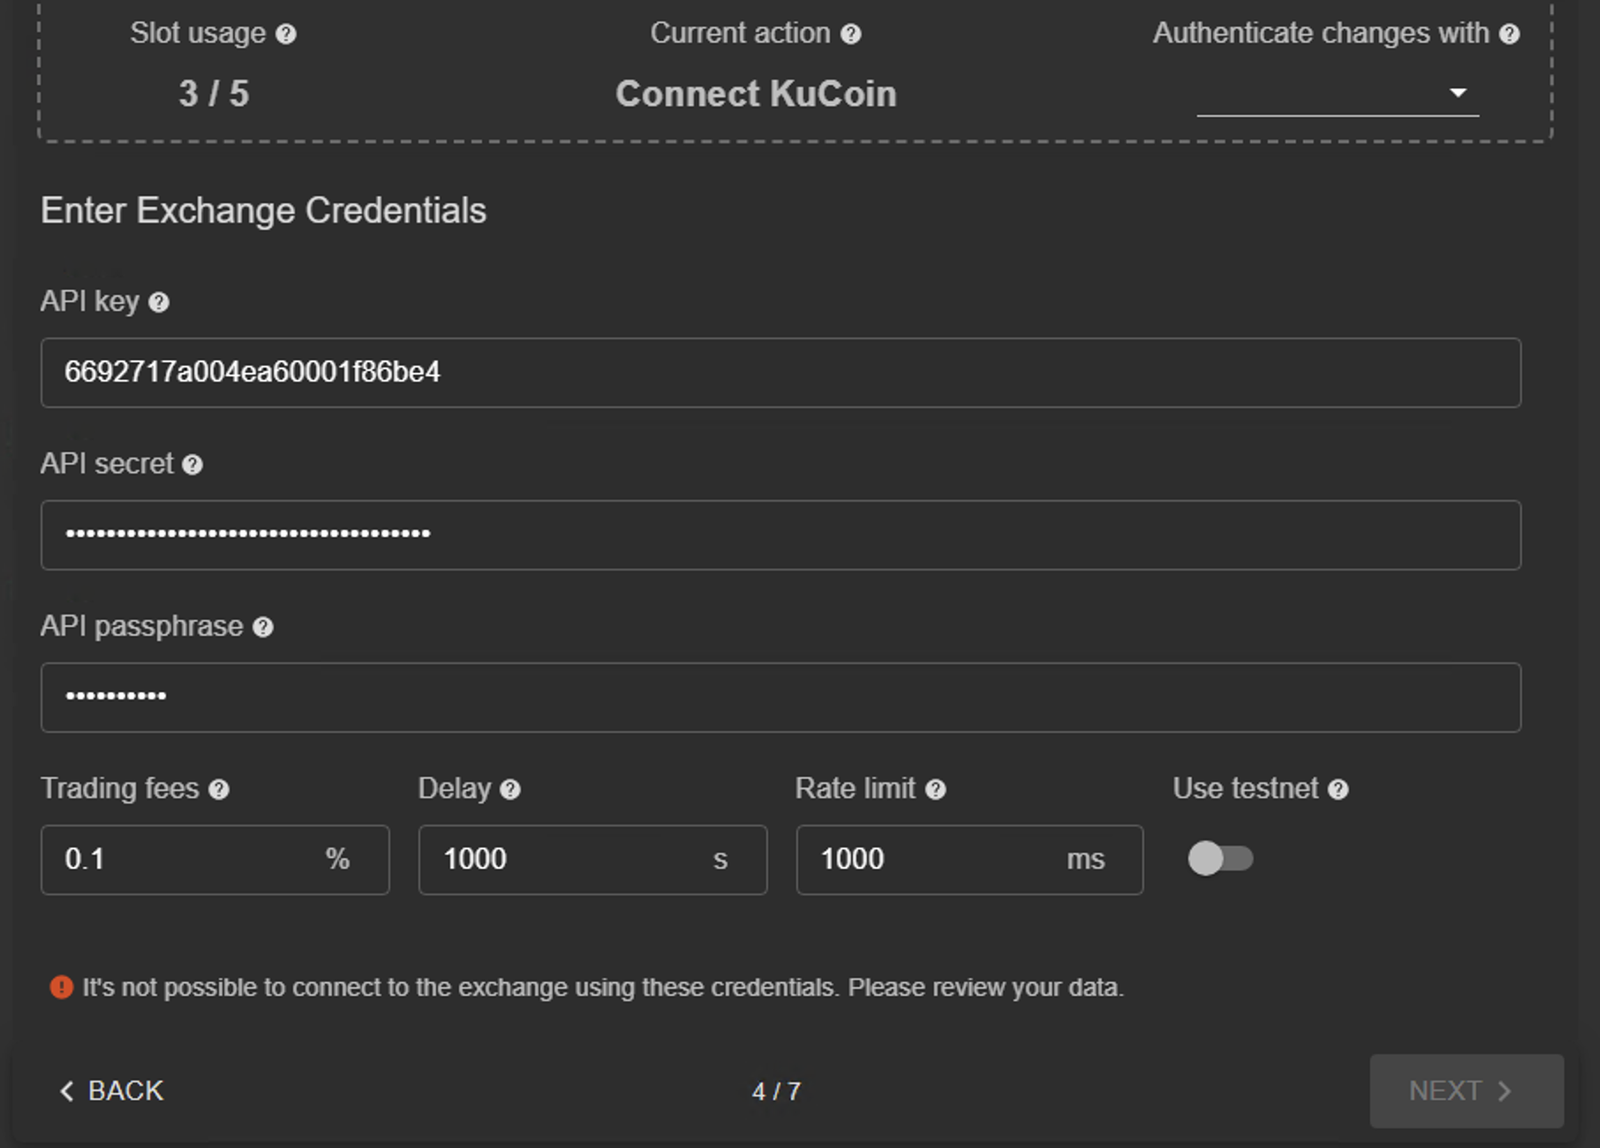The height and width of the screenshot is (1148, 1600).
Task: Click the NEXT button
Action: pyautogui.click(x=1465, y=1091)
